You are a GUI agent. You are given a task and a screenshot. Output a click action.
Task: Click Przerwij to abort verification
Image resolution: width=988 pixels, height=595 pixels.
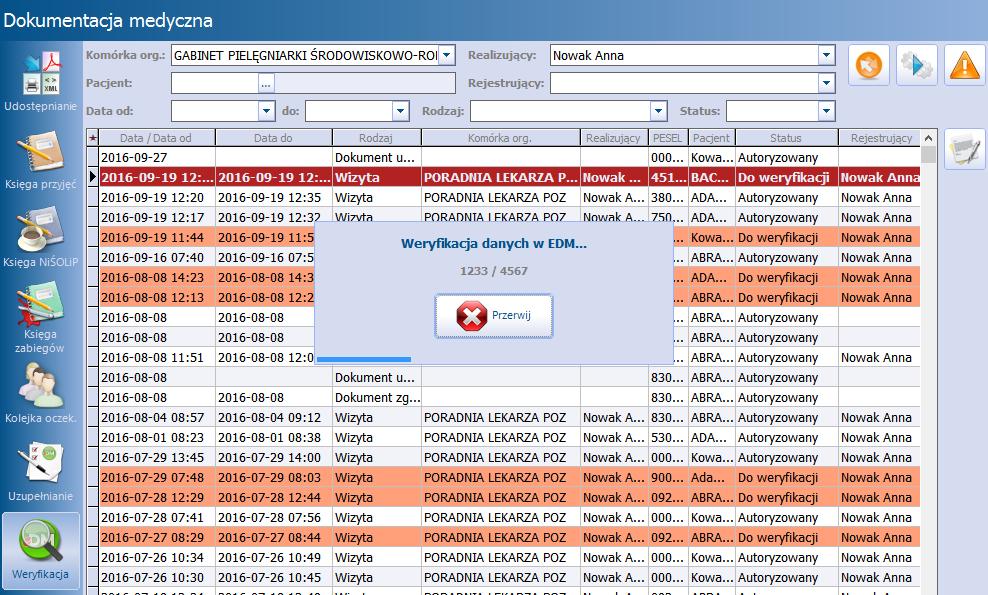(x=493, y=316)
